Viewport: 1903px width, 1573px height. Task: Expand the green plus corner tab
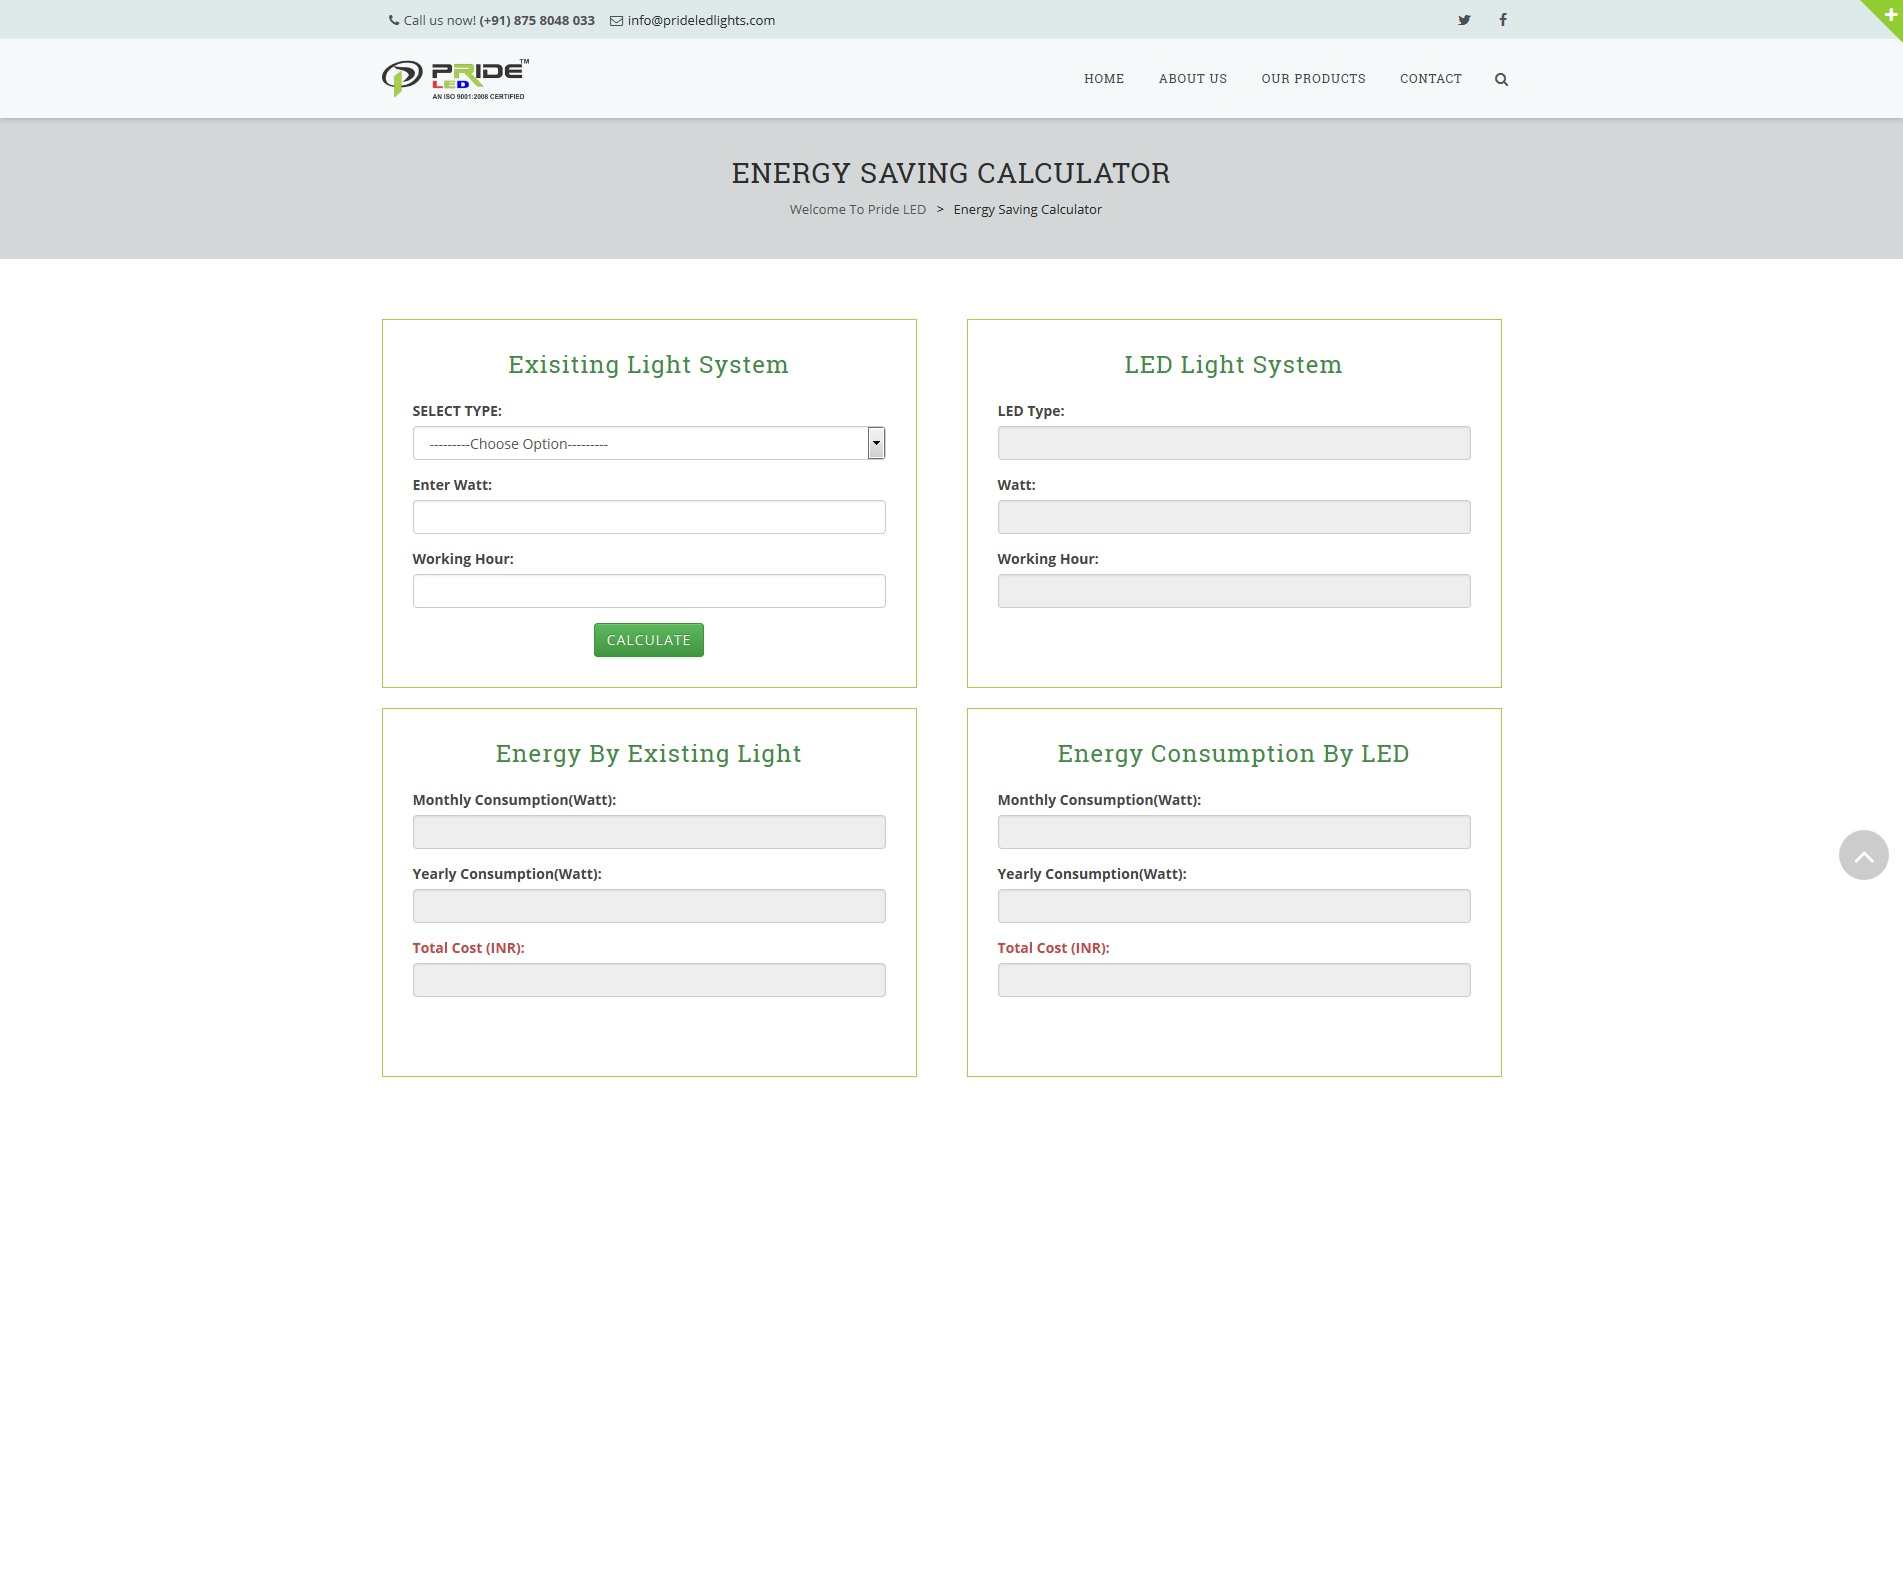[x=1888, y=14]
